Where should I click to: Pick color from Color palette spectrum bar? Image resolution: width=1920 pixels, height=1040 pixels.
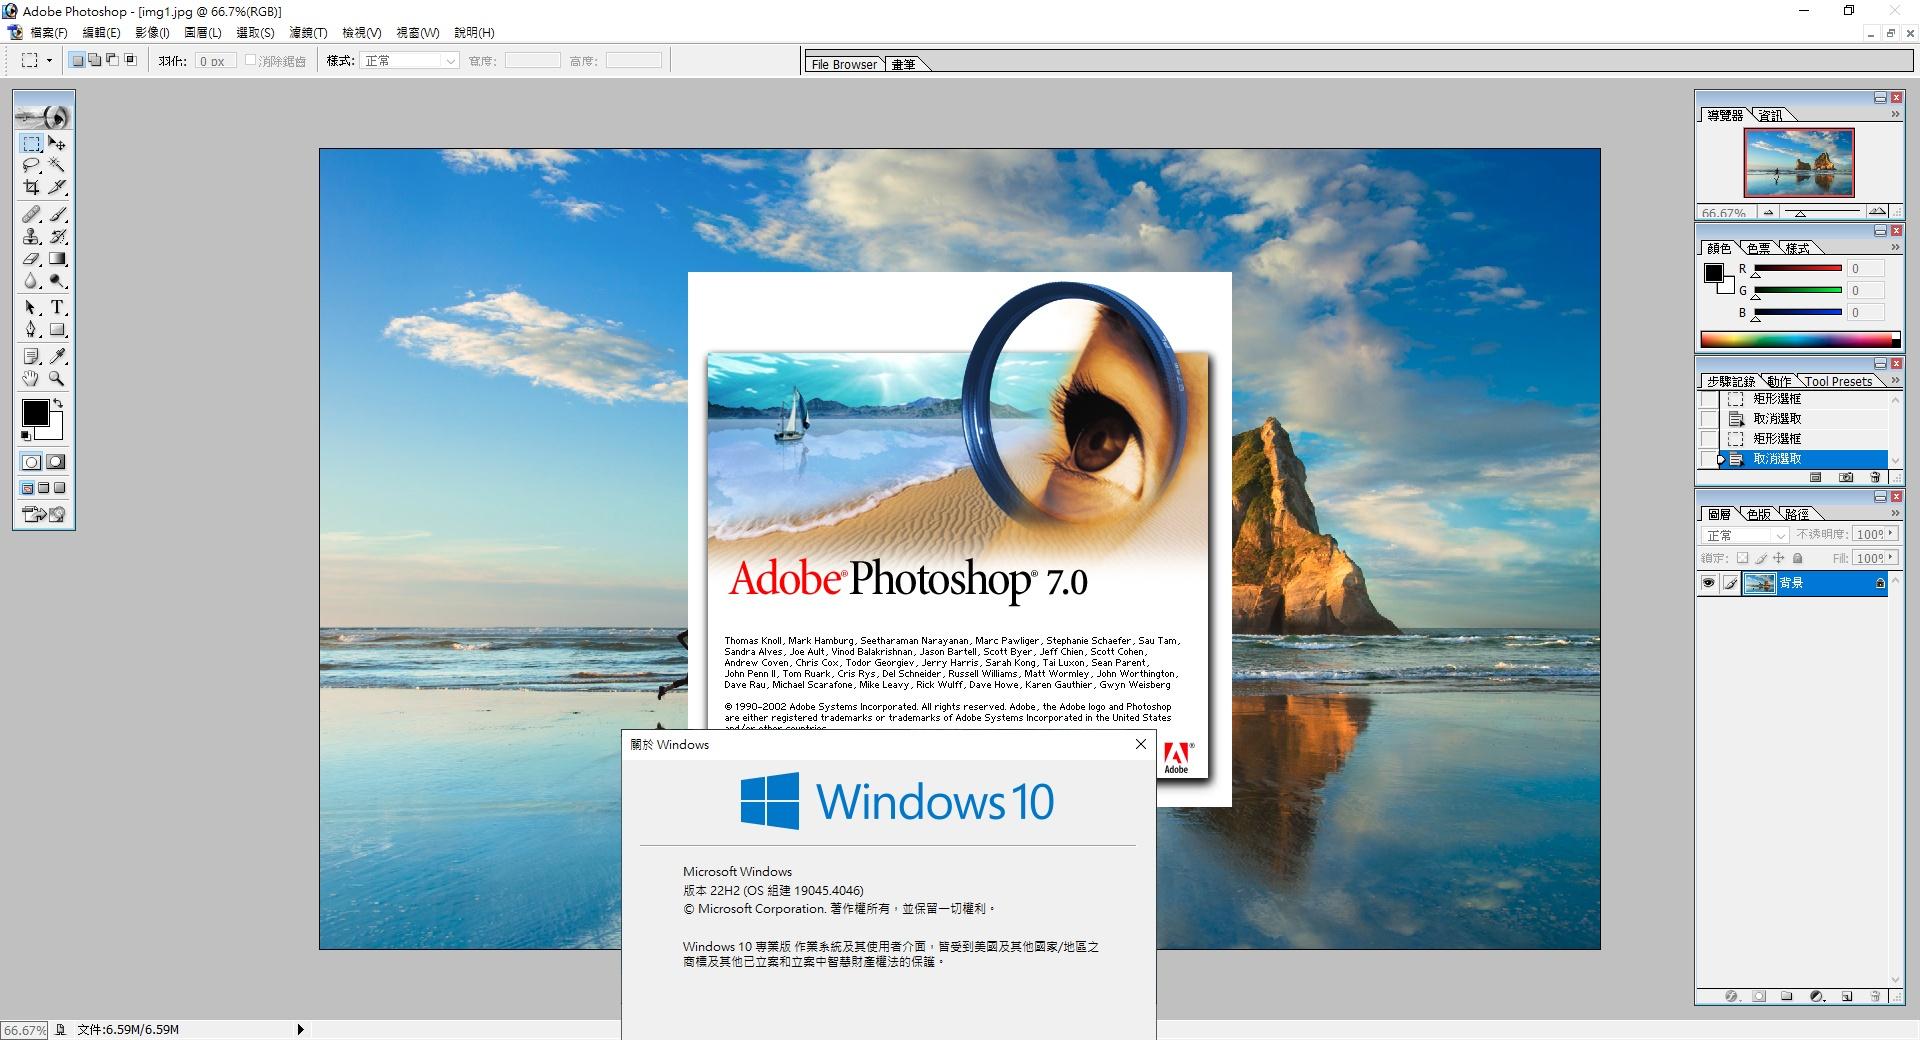point(1799,339)
